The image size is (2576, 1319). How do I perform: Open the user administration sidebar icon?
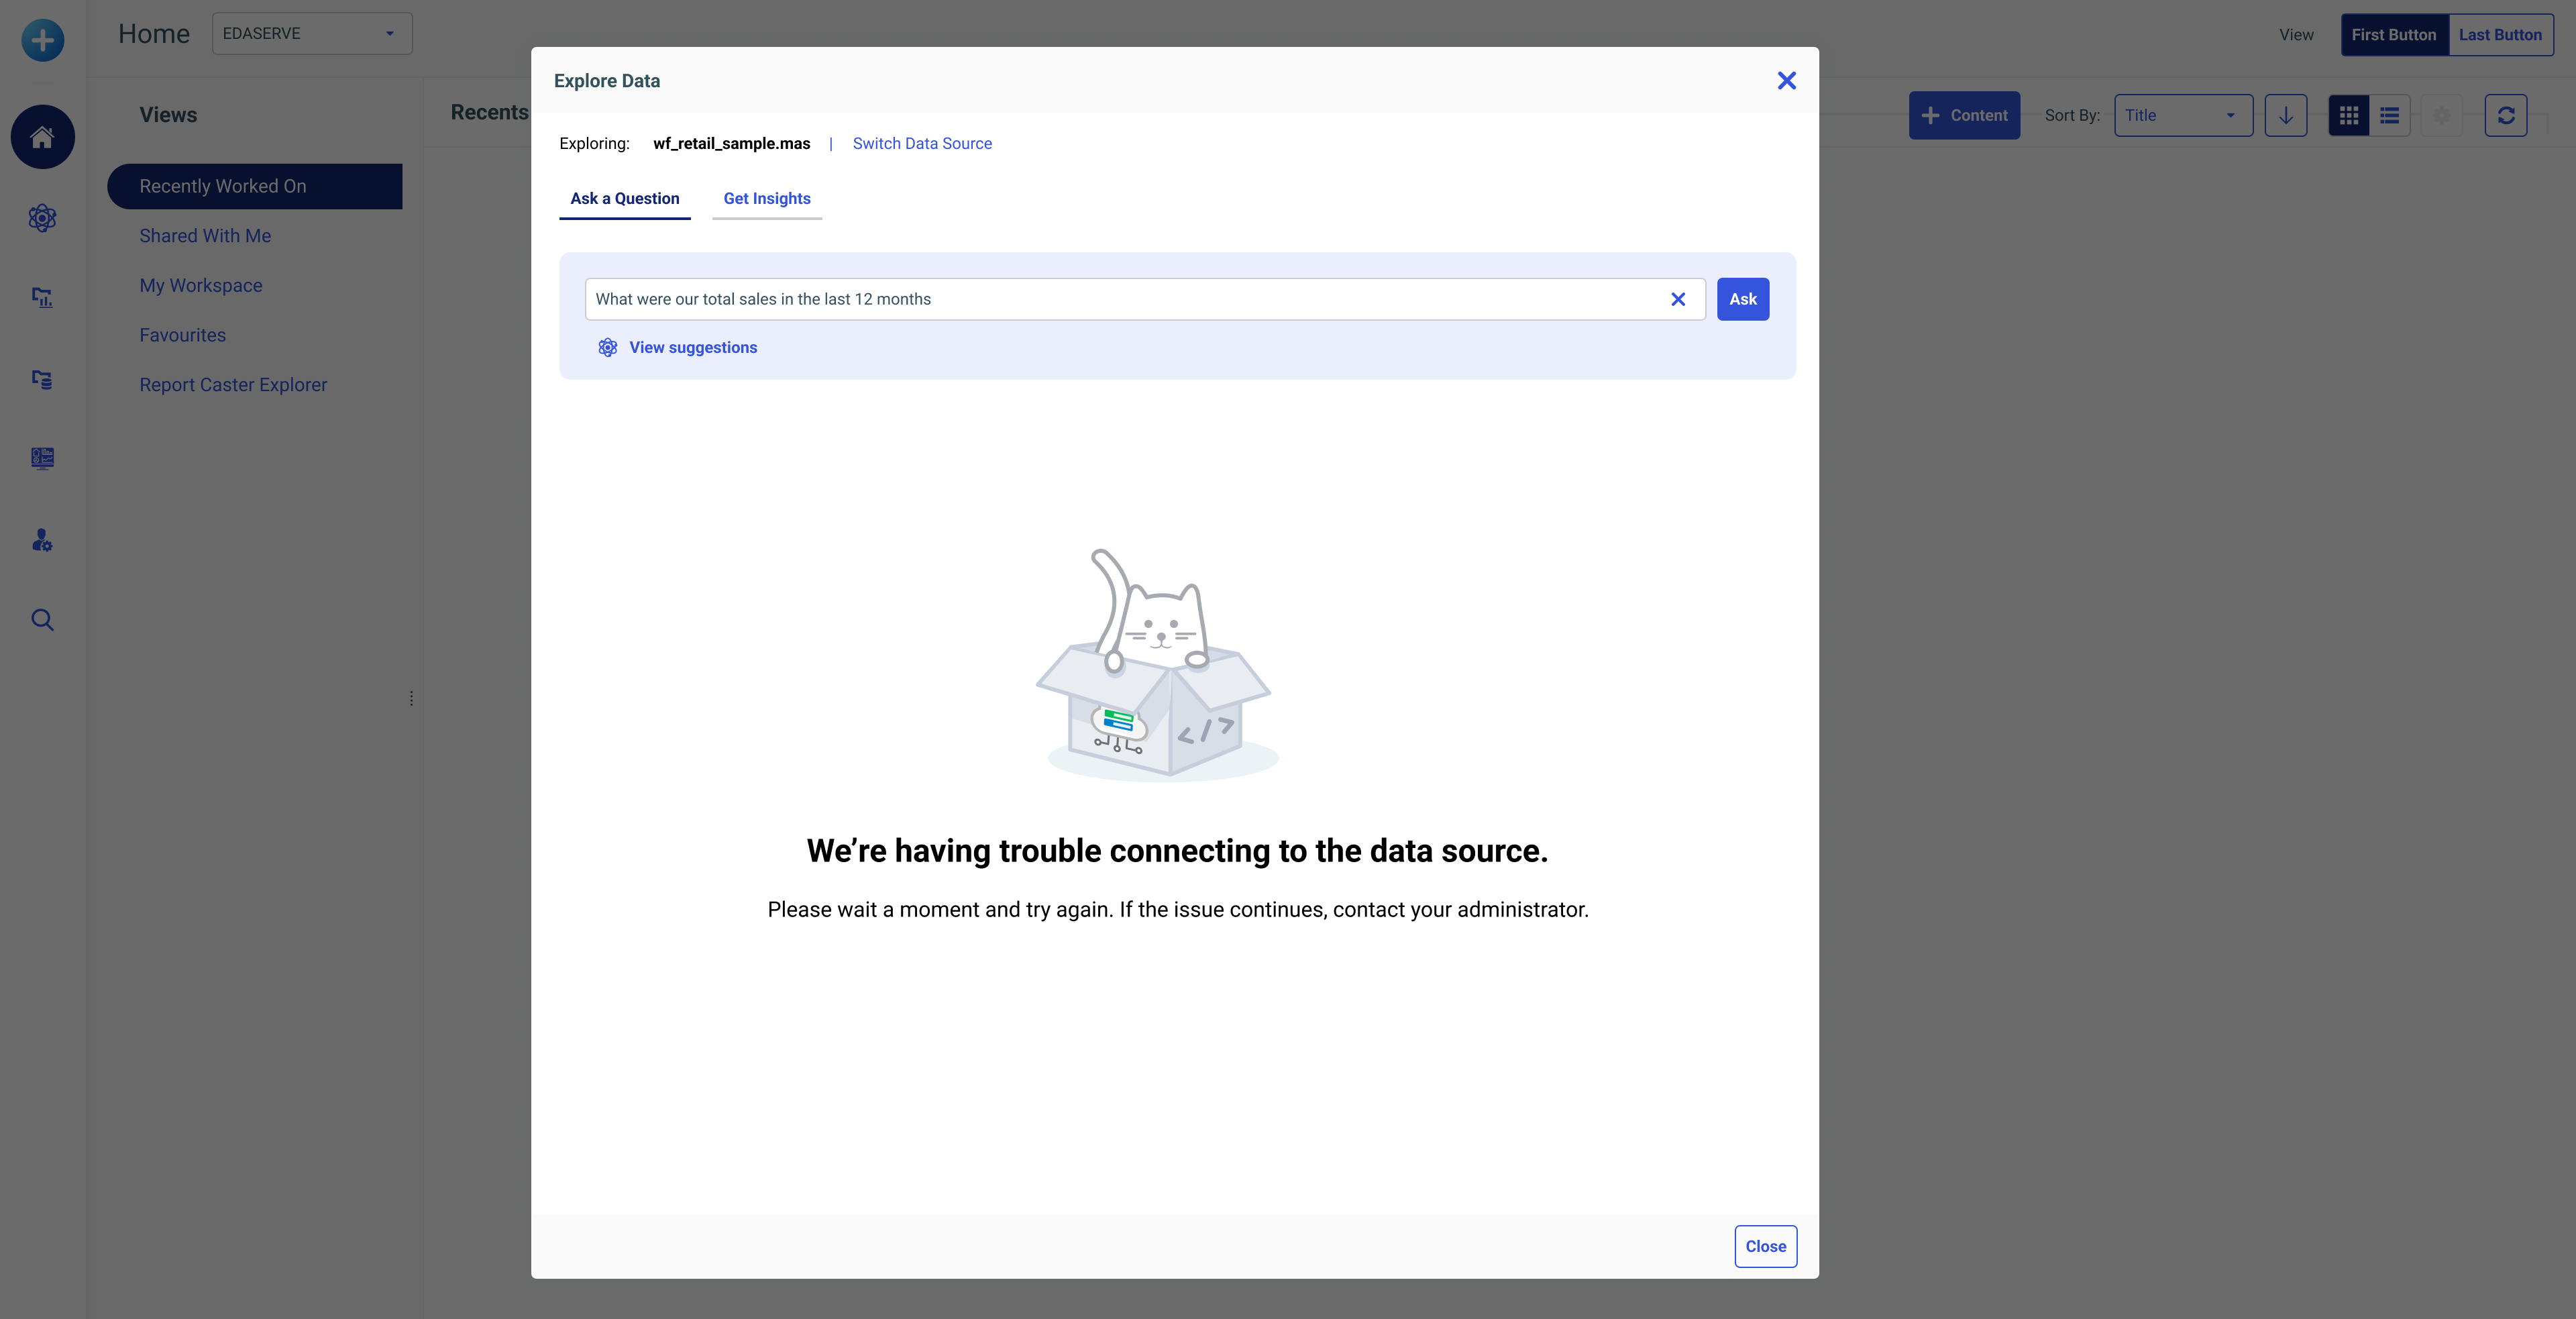[x=42, y=540]
